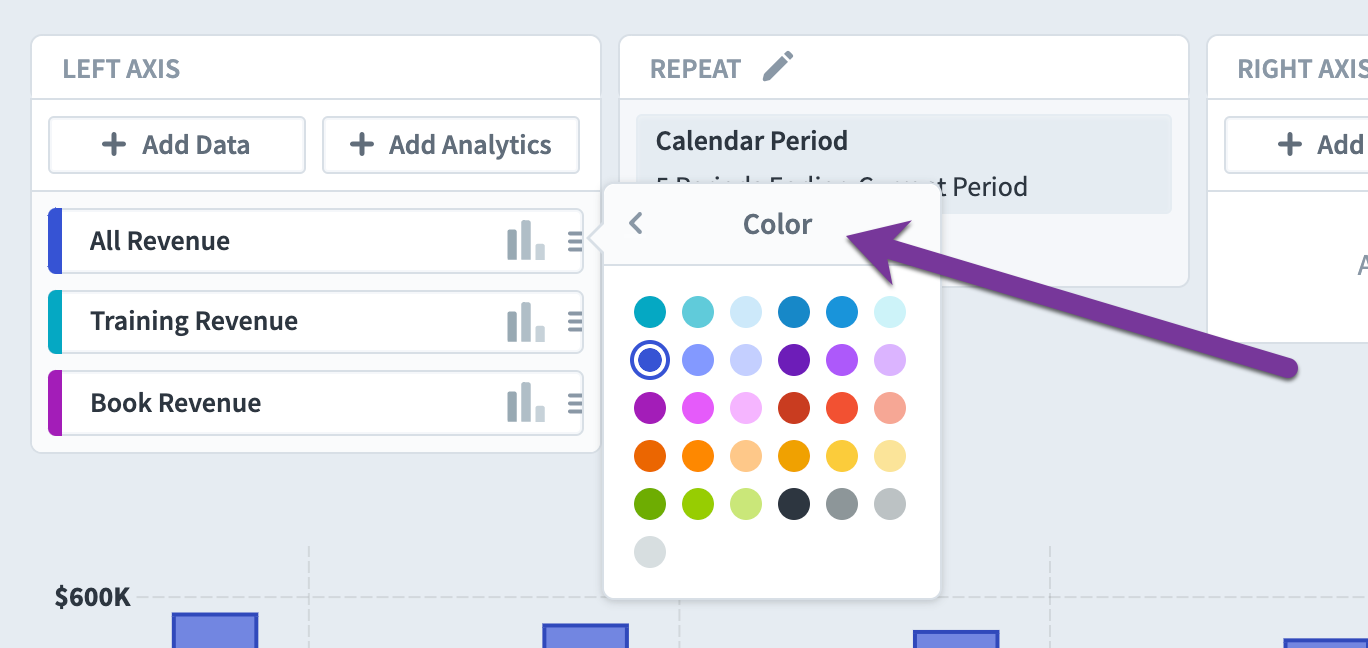Click the bar chart icon for Book Revenue

click(x=525, y=403)
